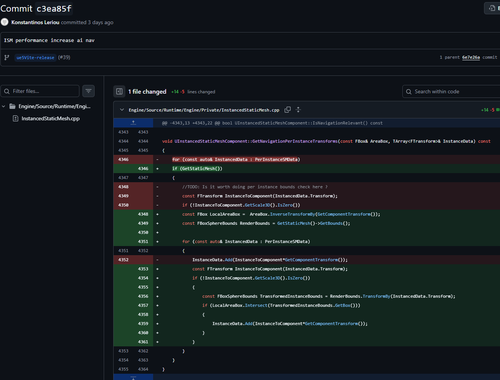Toggle the file tree side panel
The height and width of the screenshot is (380, 500).
tap(119, 91)
